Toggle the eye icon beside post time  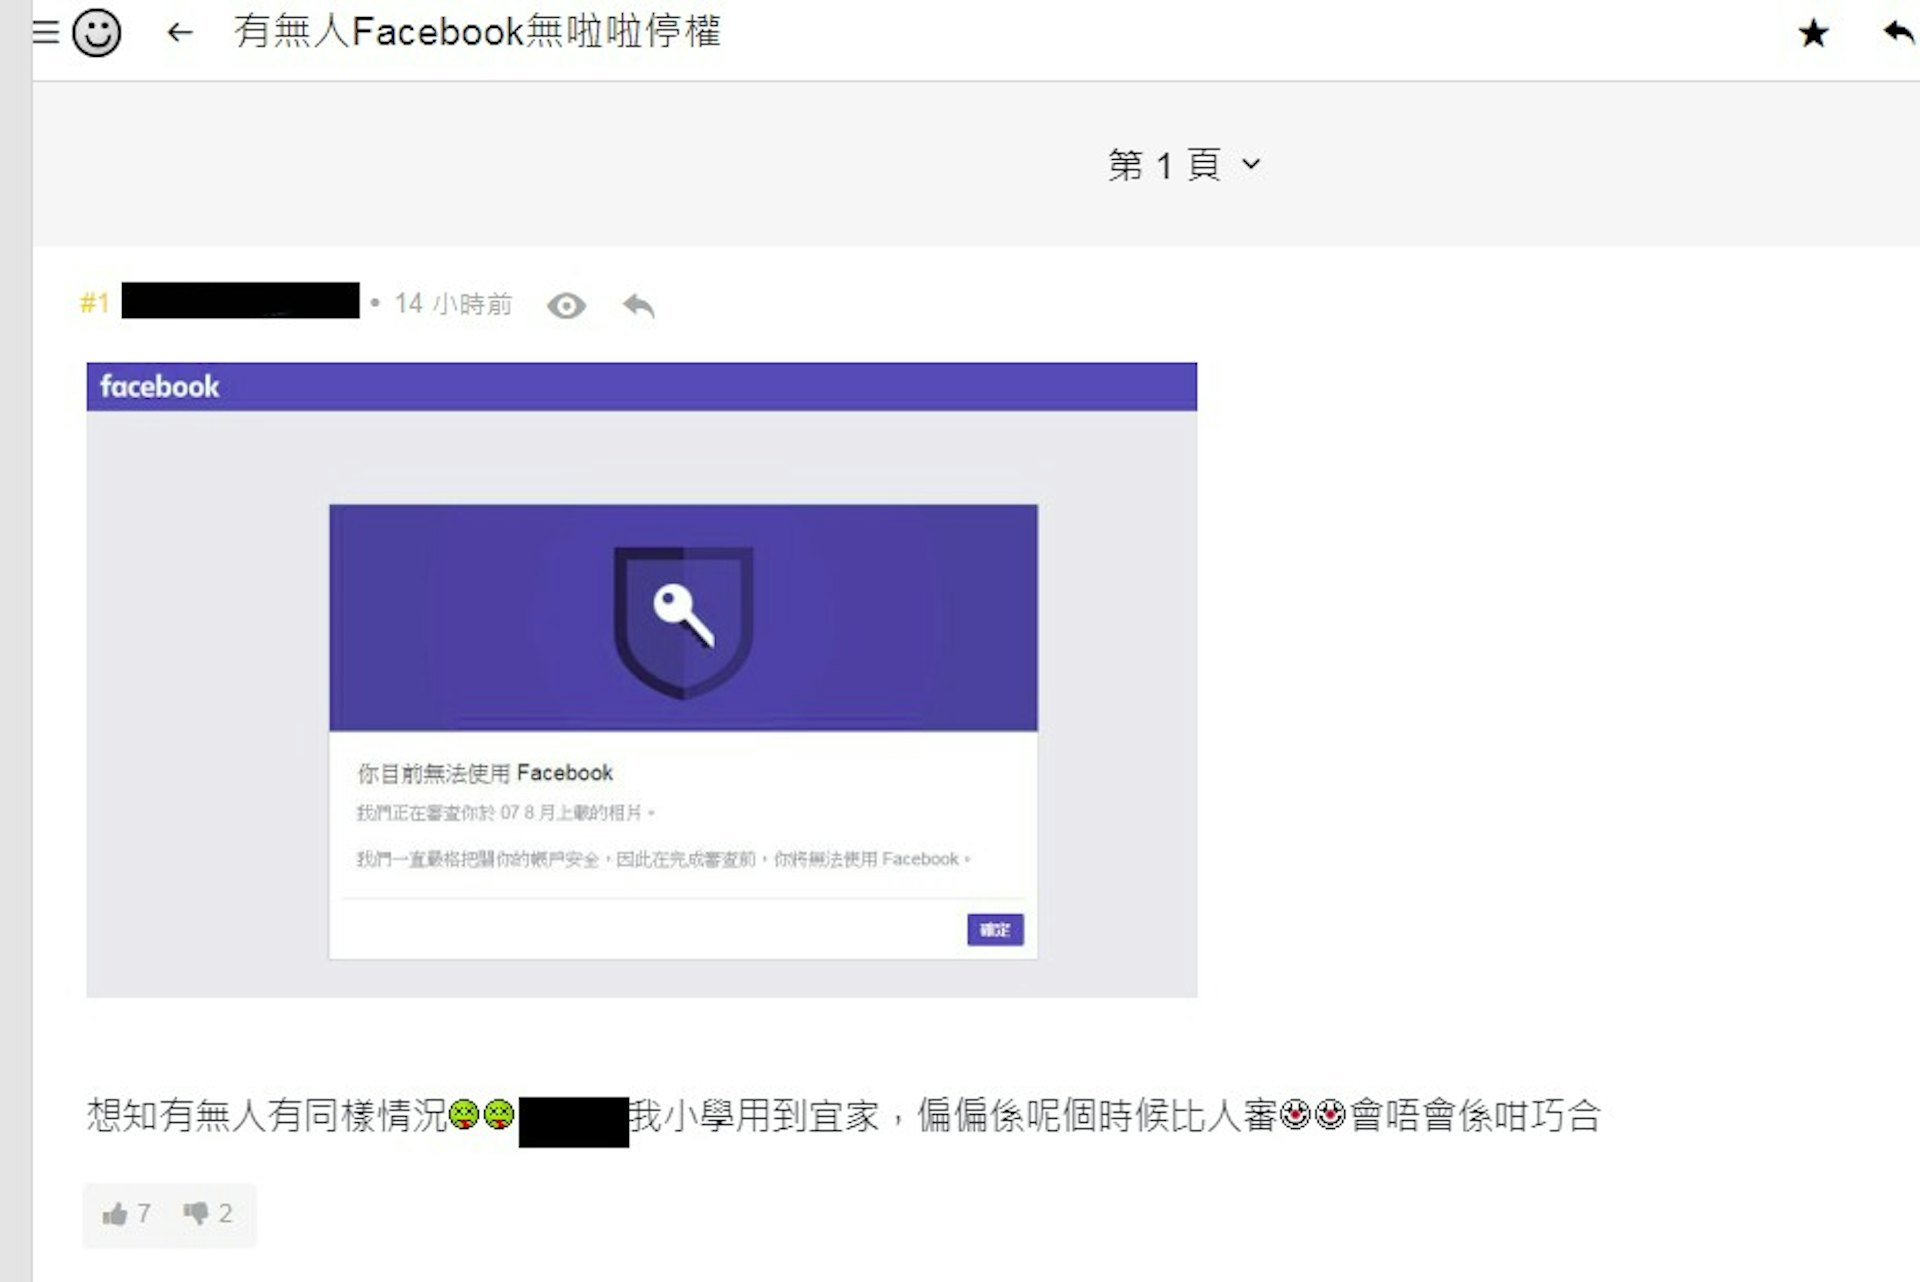pyautogui.click(x=566, y=305)
